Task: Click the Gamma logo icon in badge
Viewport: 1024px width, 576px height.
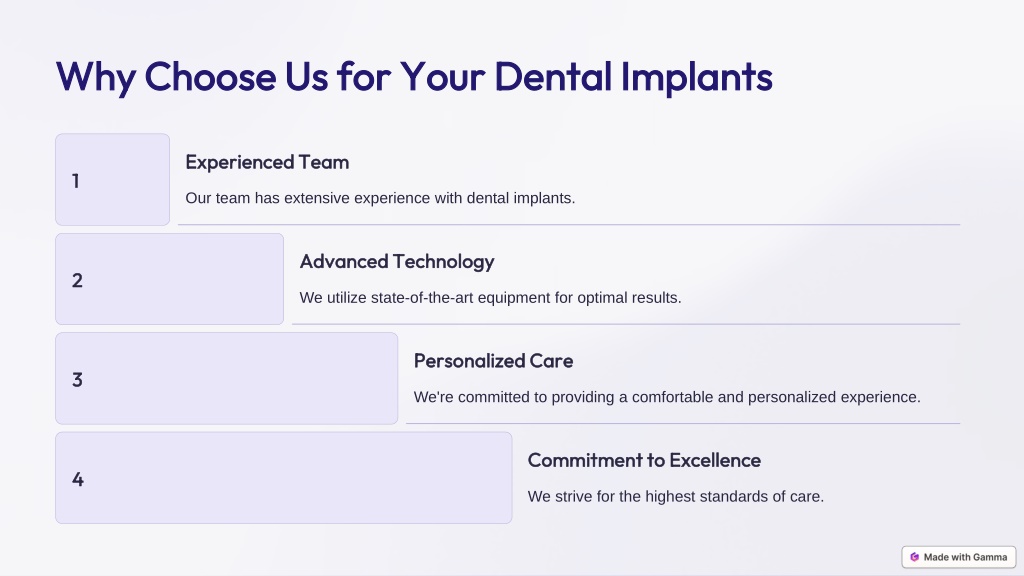Action: coord(914,557)
